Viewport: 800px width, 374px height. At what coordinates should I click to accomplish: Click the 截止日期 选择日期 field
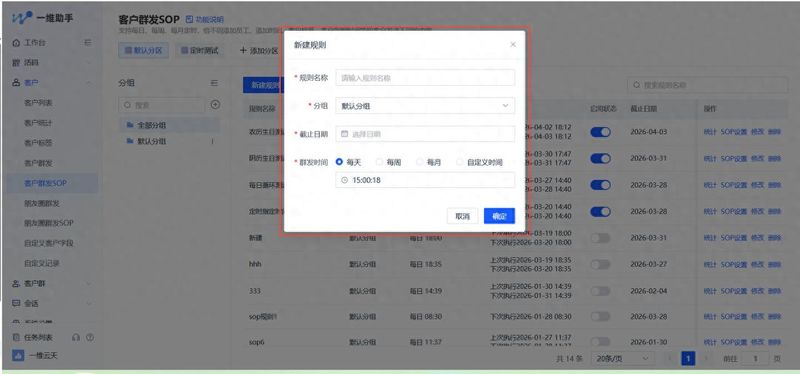coord(425,134)
